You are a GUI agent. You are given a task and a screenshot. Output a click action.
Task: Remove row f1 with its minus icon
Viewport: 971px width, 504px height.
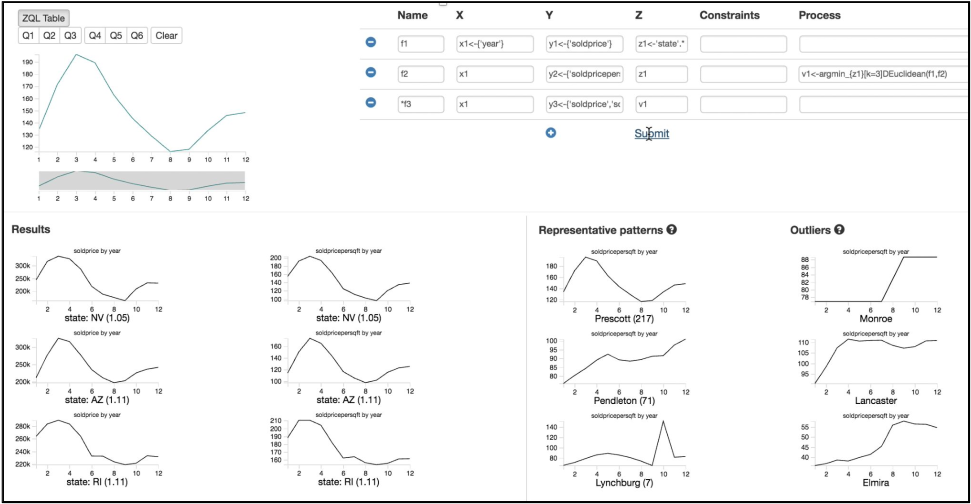click(x=371, y=43)
